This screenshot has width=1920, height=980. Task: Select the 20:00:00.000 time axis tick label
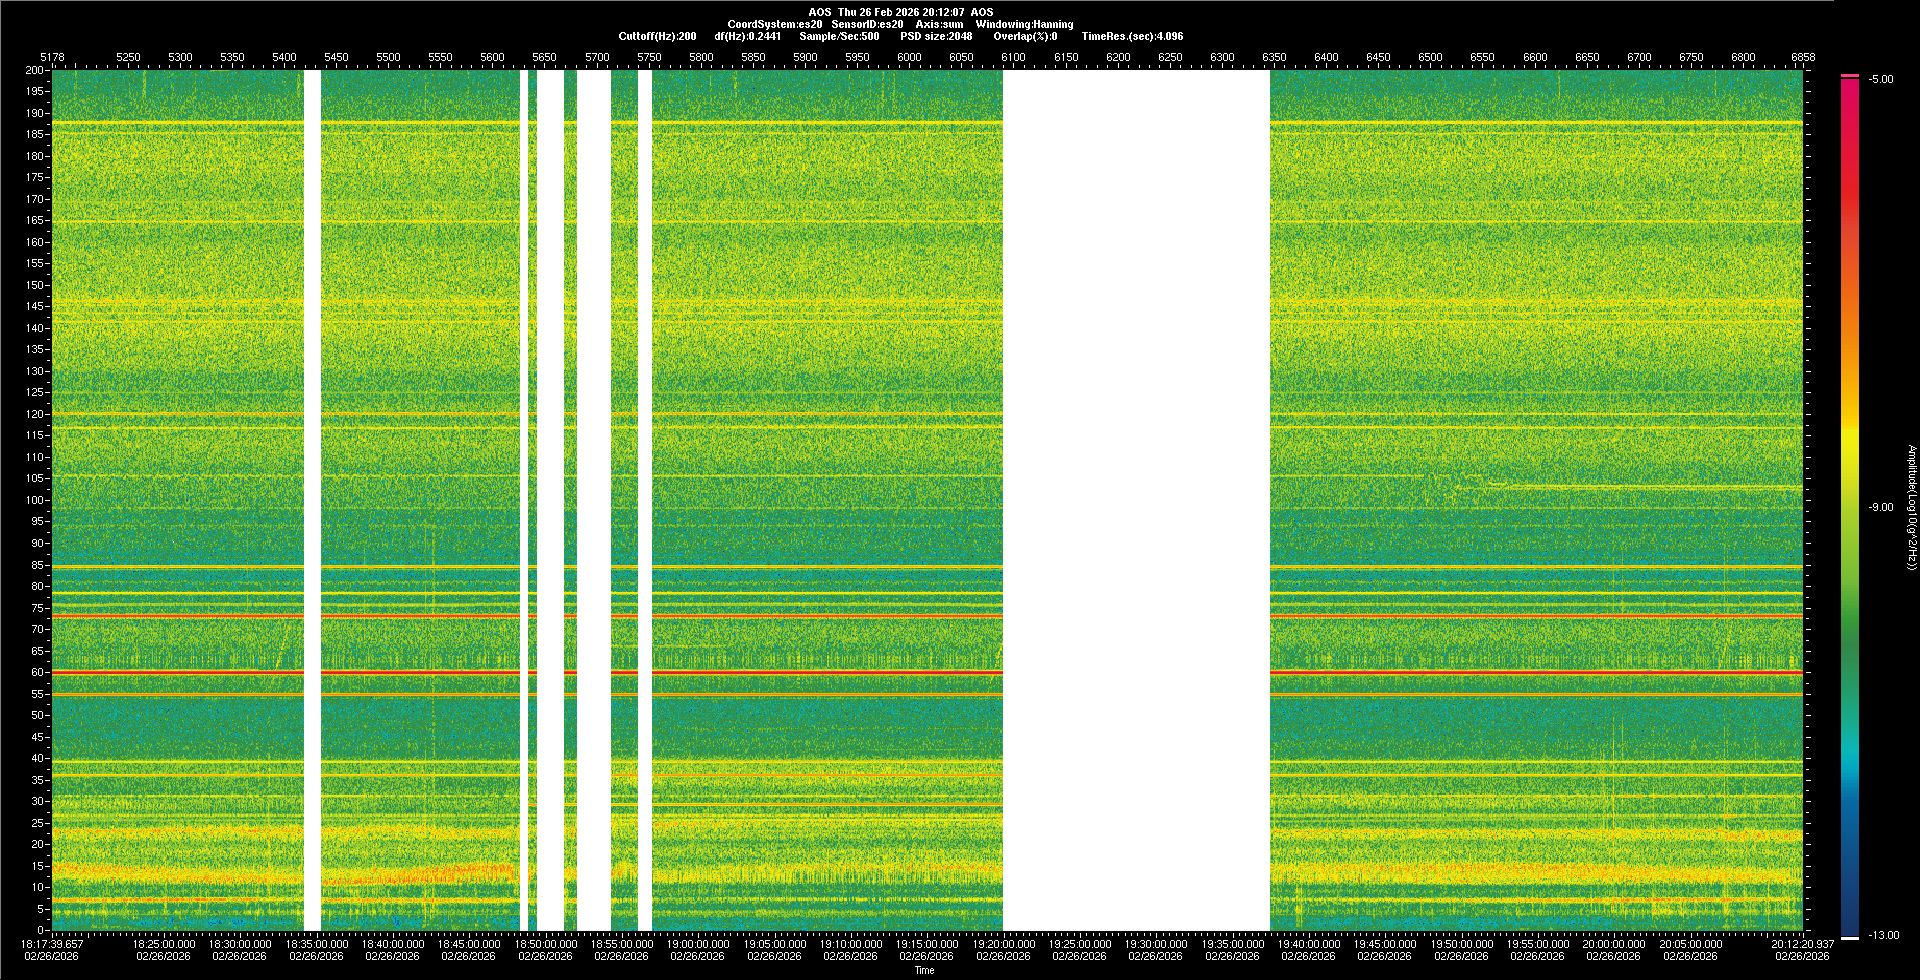click(x=1614, y=943)
